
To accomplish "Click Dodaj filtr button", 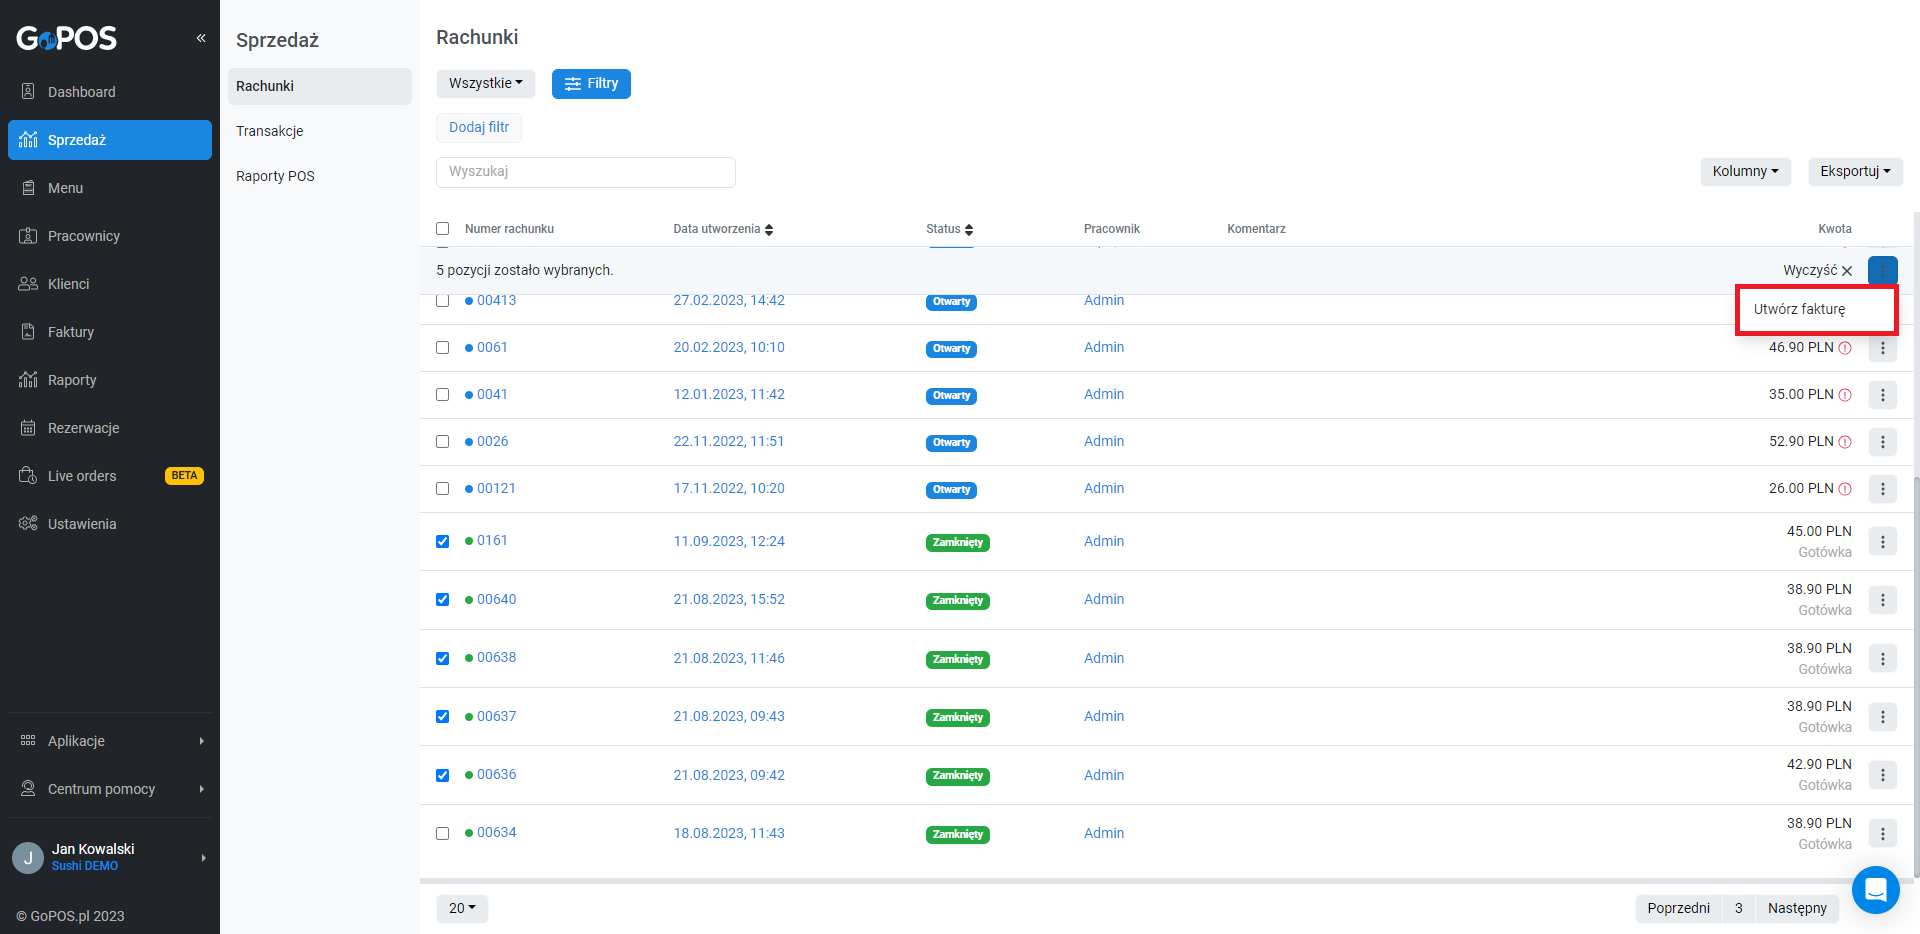I will [x=479, y=127].
